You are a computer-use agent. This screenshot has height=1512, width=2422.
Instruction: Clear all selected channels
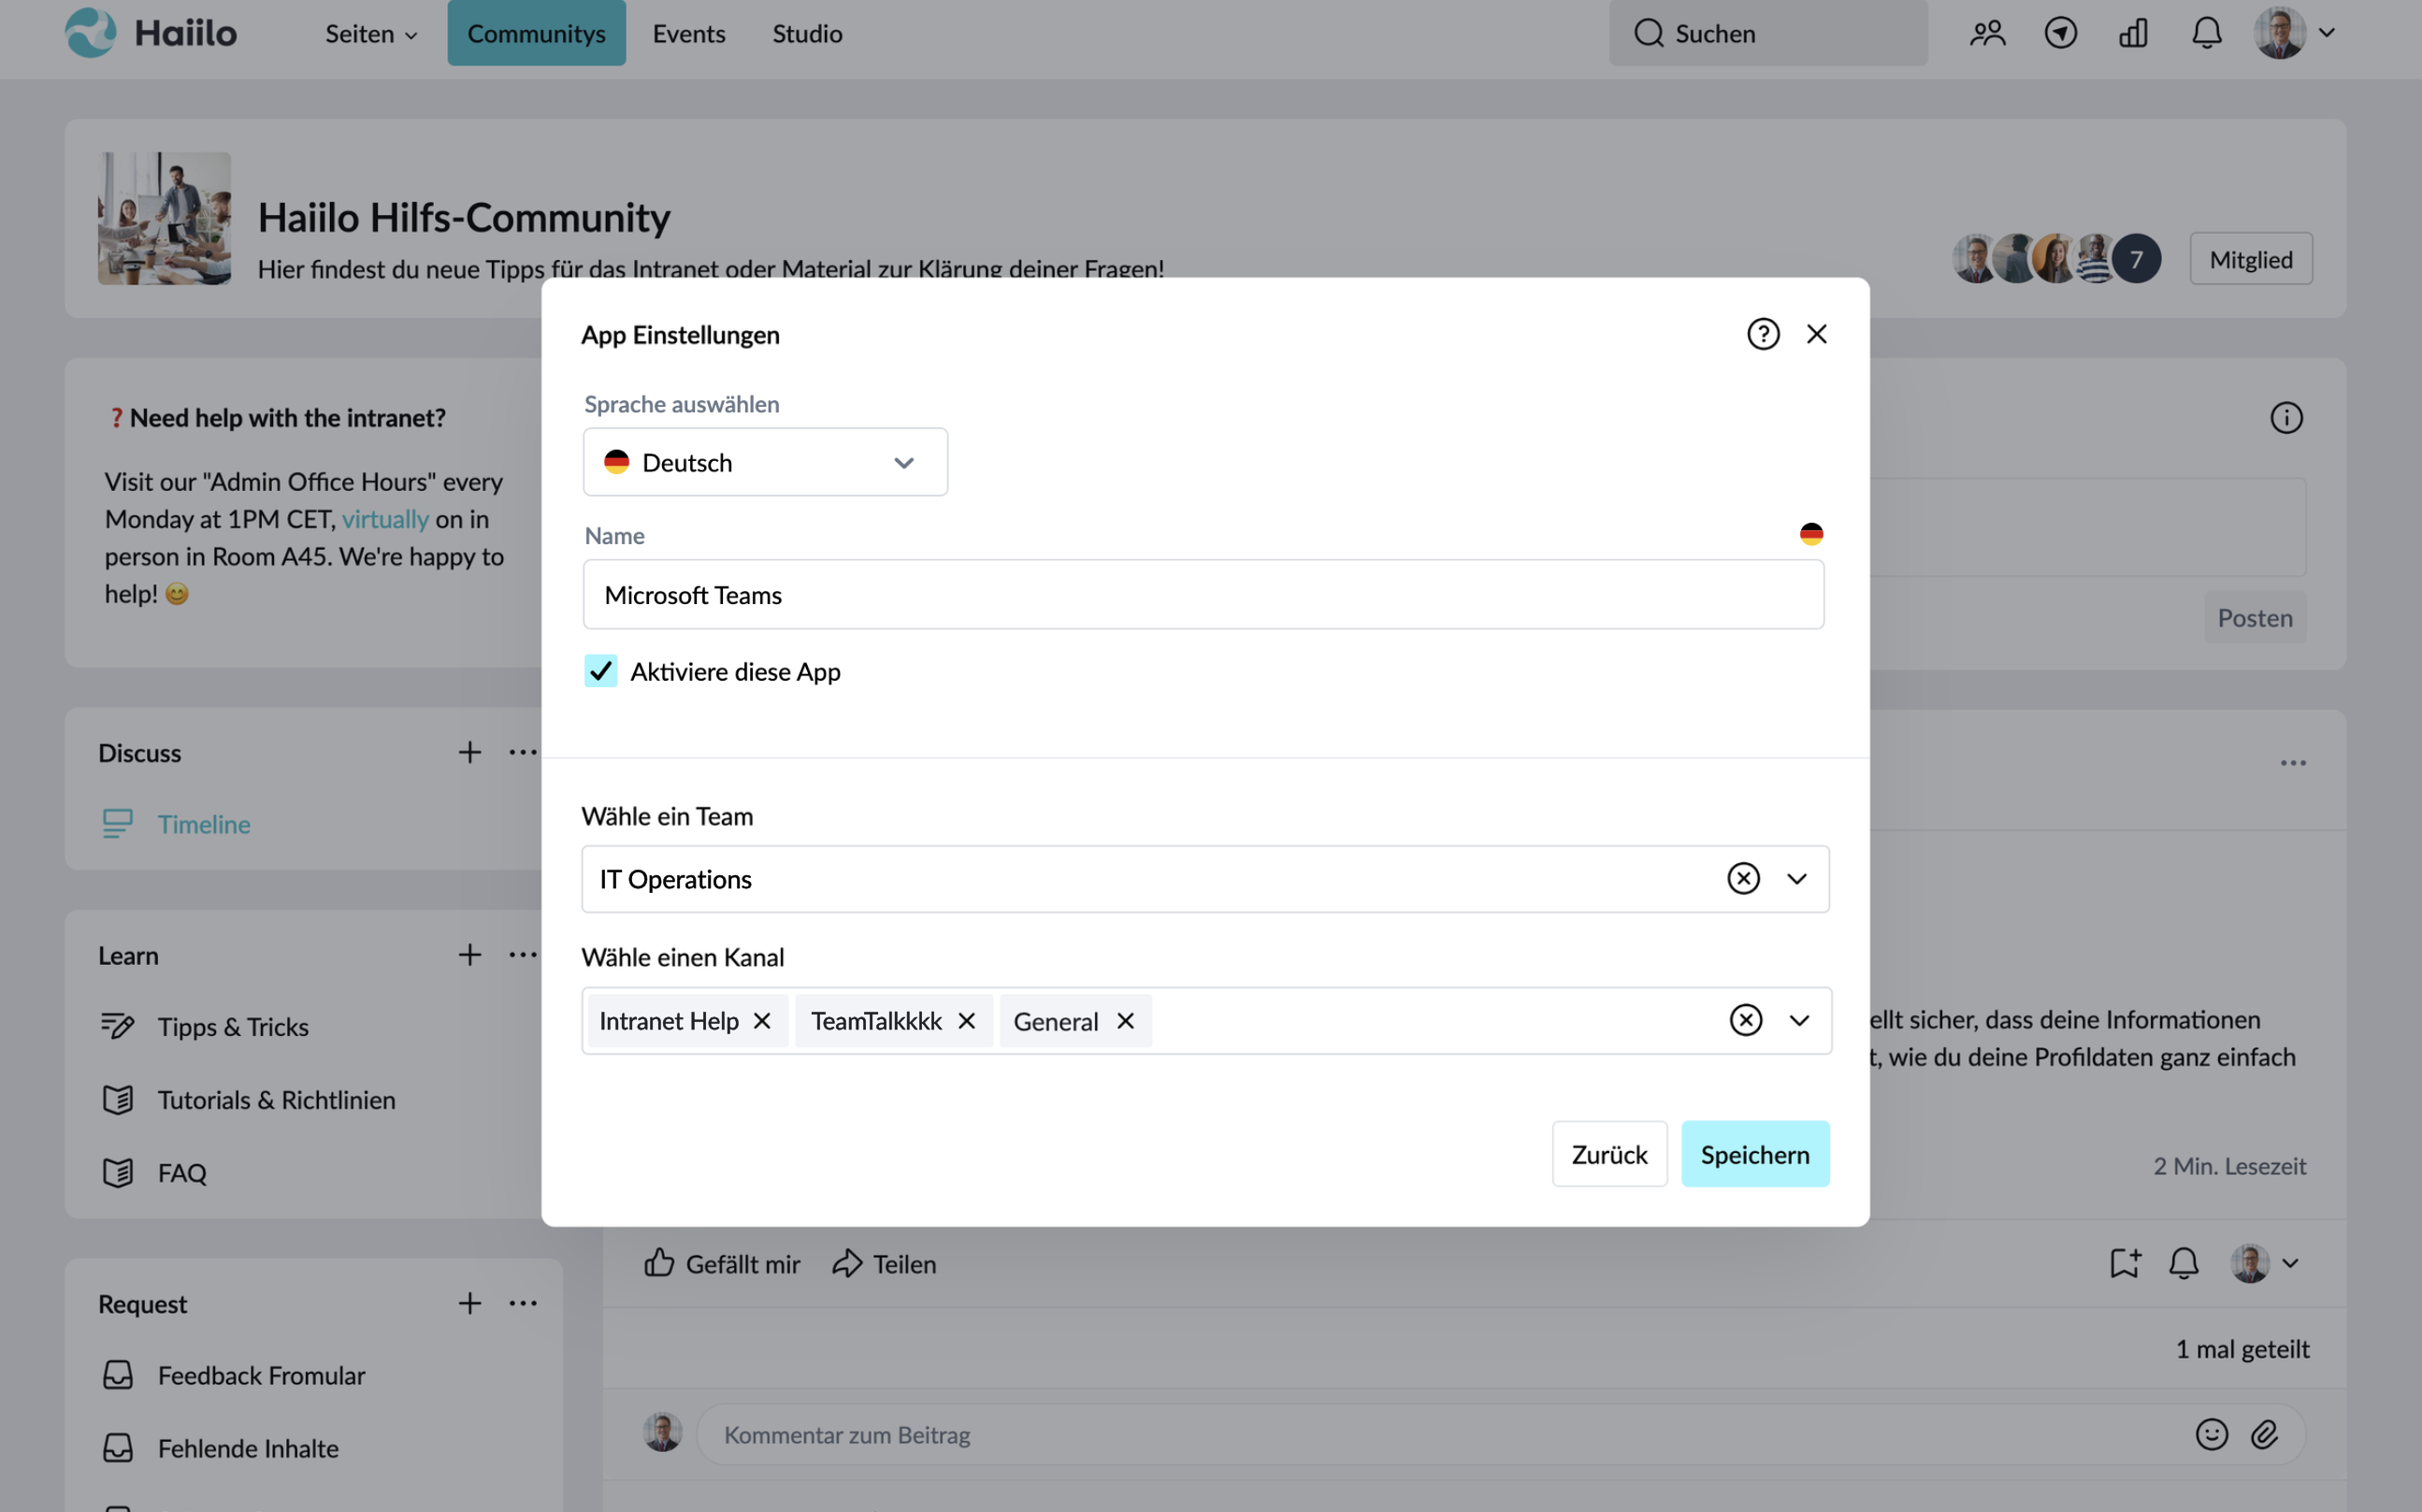(1746, 1020)
